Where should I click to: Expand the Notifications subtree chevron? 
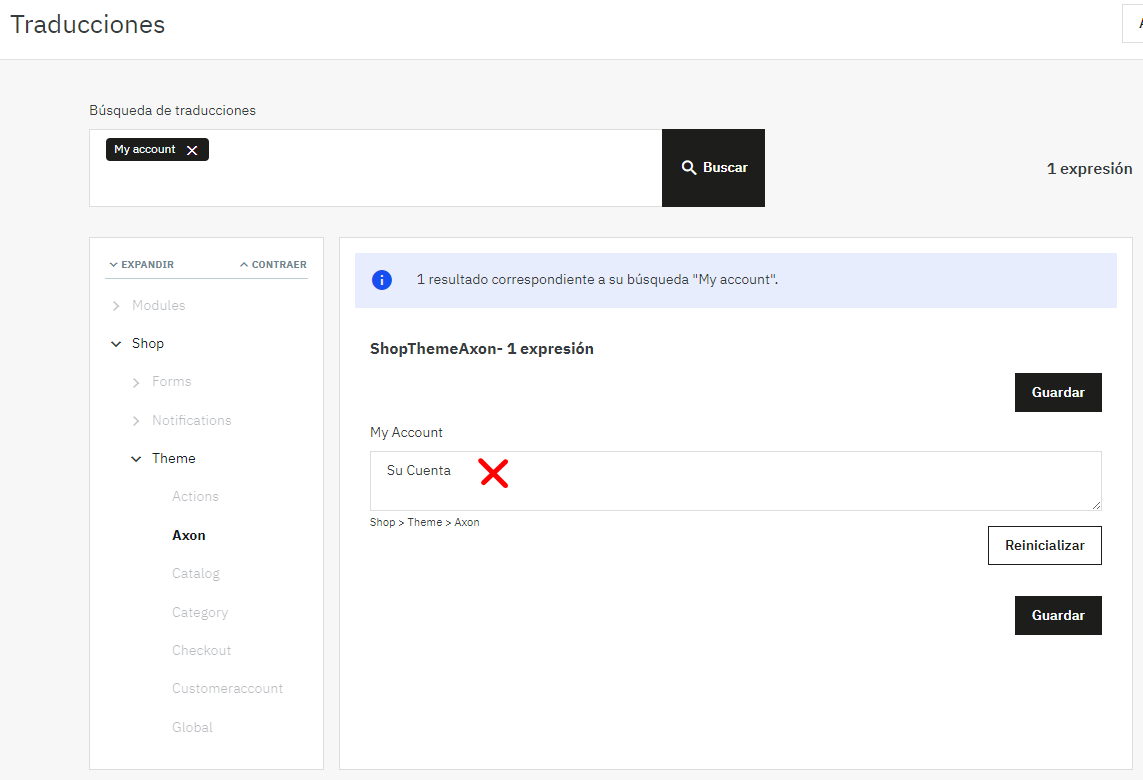pos(136,421)
